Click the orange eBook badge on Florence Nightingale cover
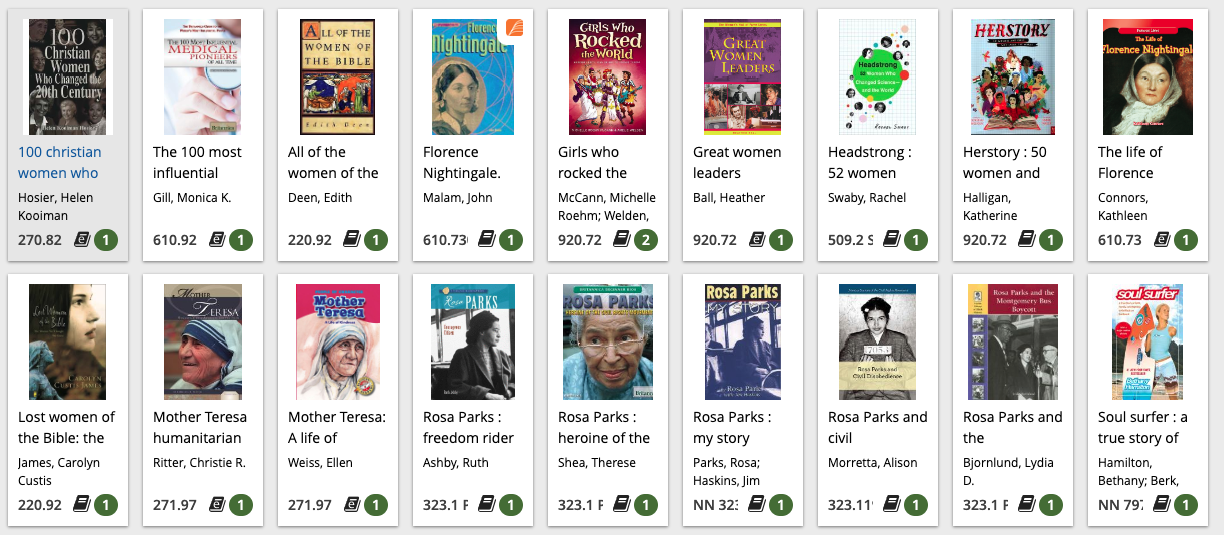This screenshot has width=1224, height=535. 514,28
